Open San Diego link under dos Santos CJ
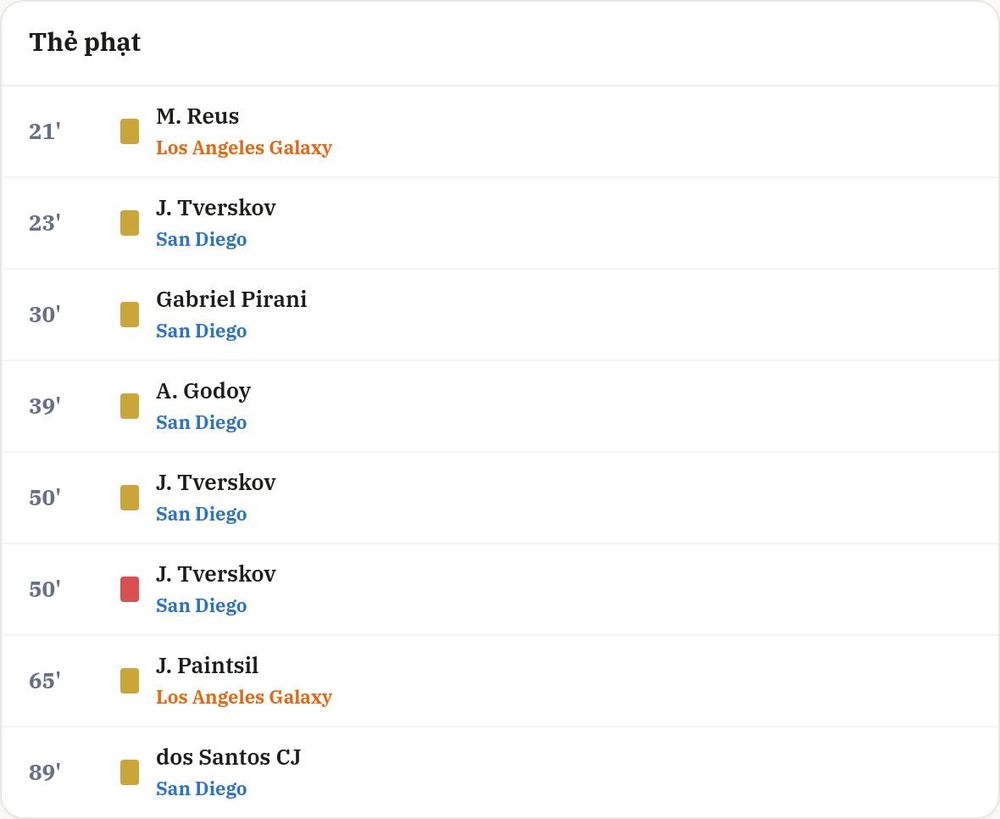 point(202,788)
